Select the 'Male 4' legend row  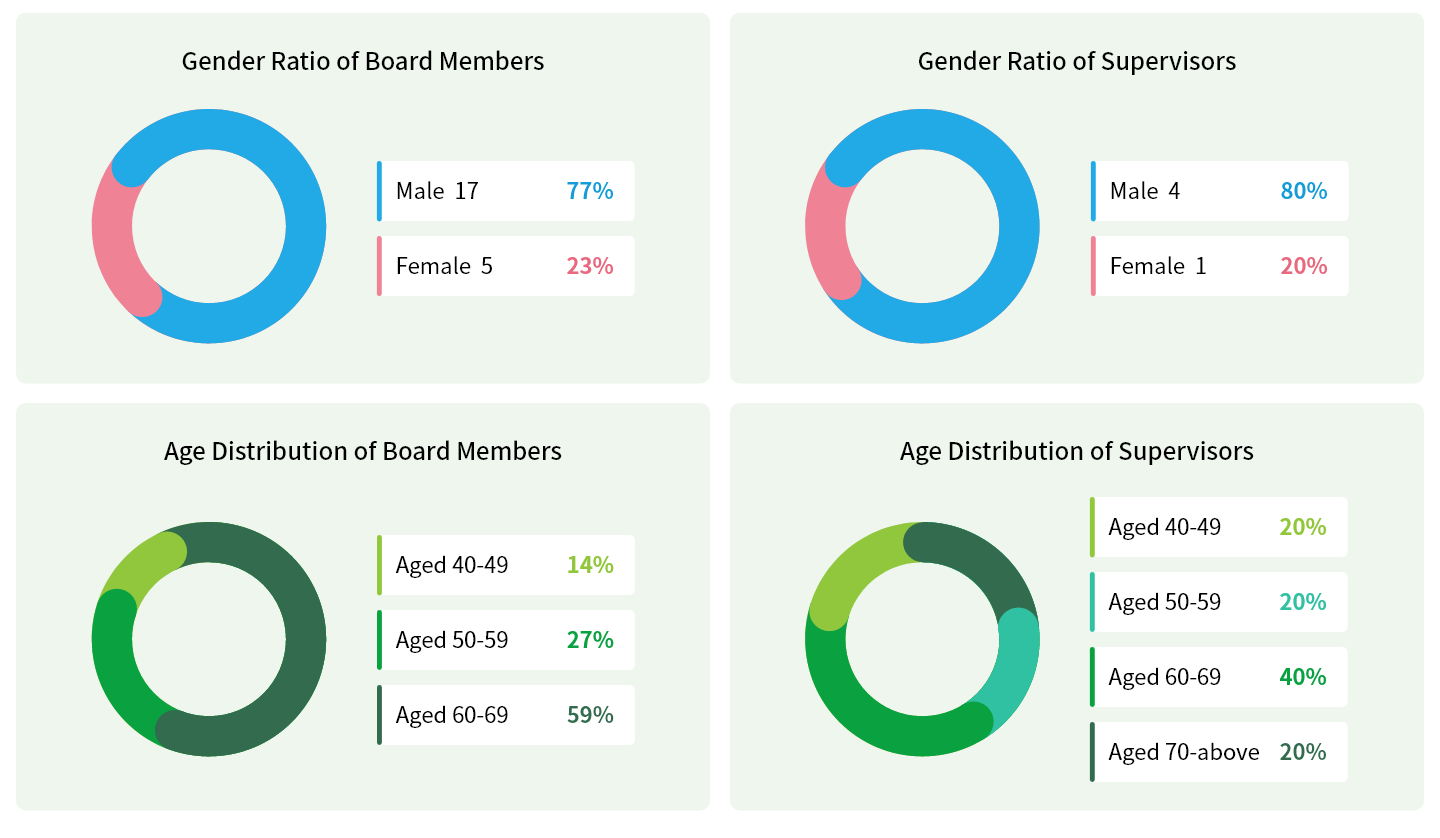coord(1219,191)
